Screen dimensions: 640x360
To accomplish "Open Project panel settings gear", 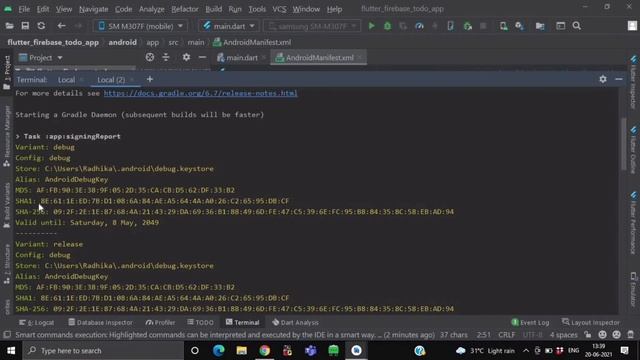I will 186,58.
